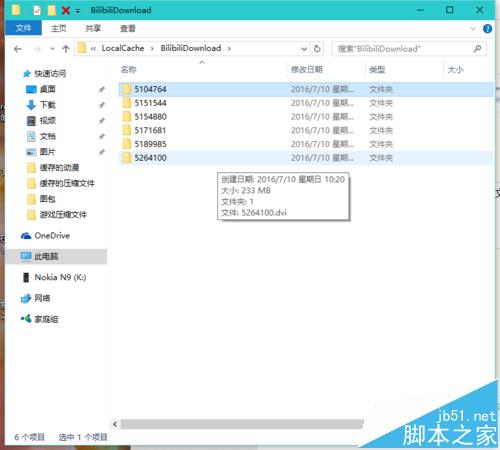Sort by the 大小 column header
This screenshot has height=450, width=500.
(455, 70)
